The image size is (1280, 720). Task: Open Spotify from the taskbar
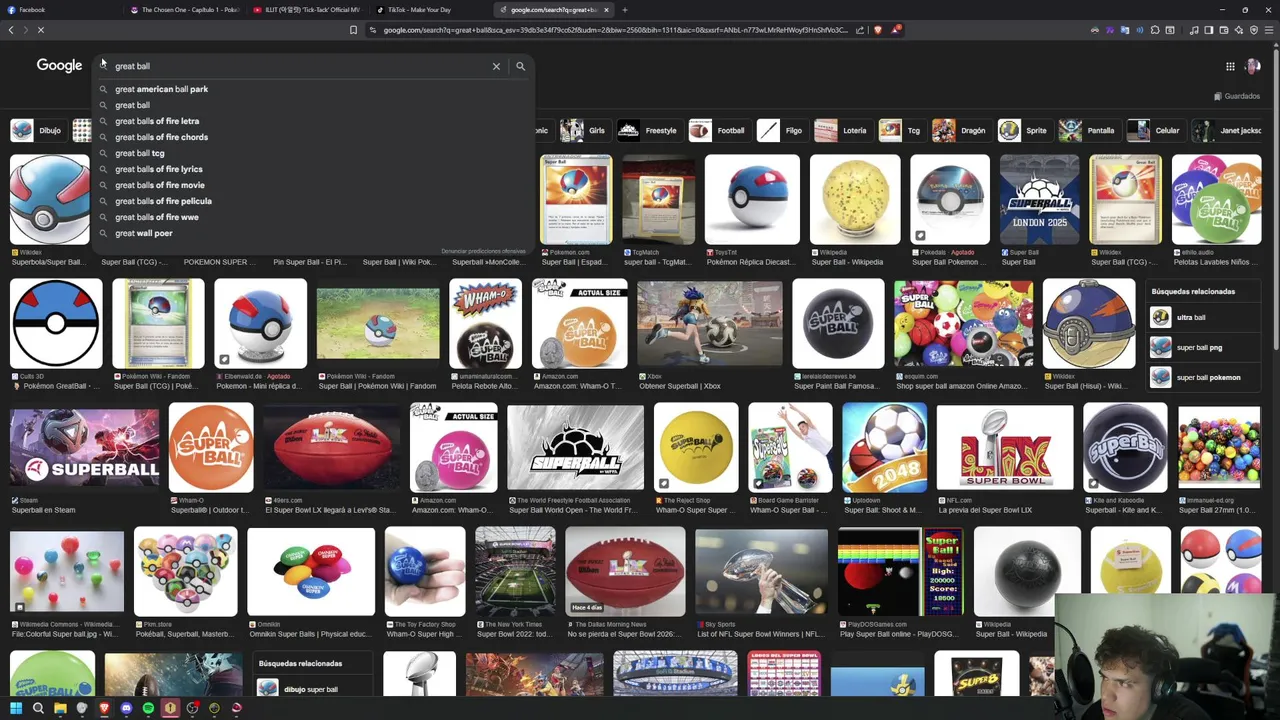(148, 708)
